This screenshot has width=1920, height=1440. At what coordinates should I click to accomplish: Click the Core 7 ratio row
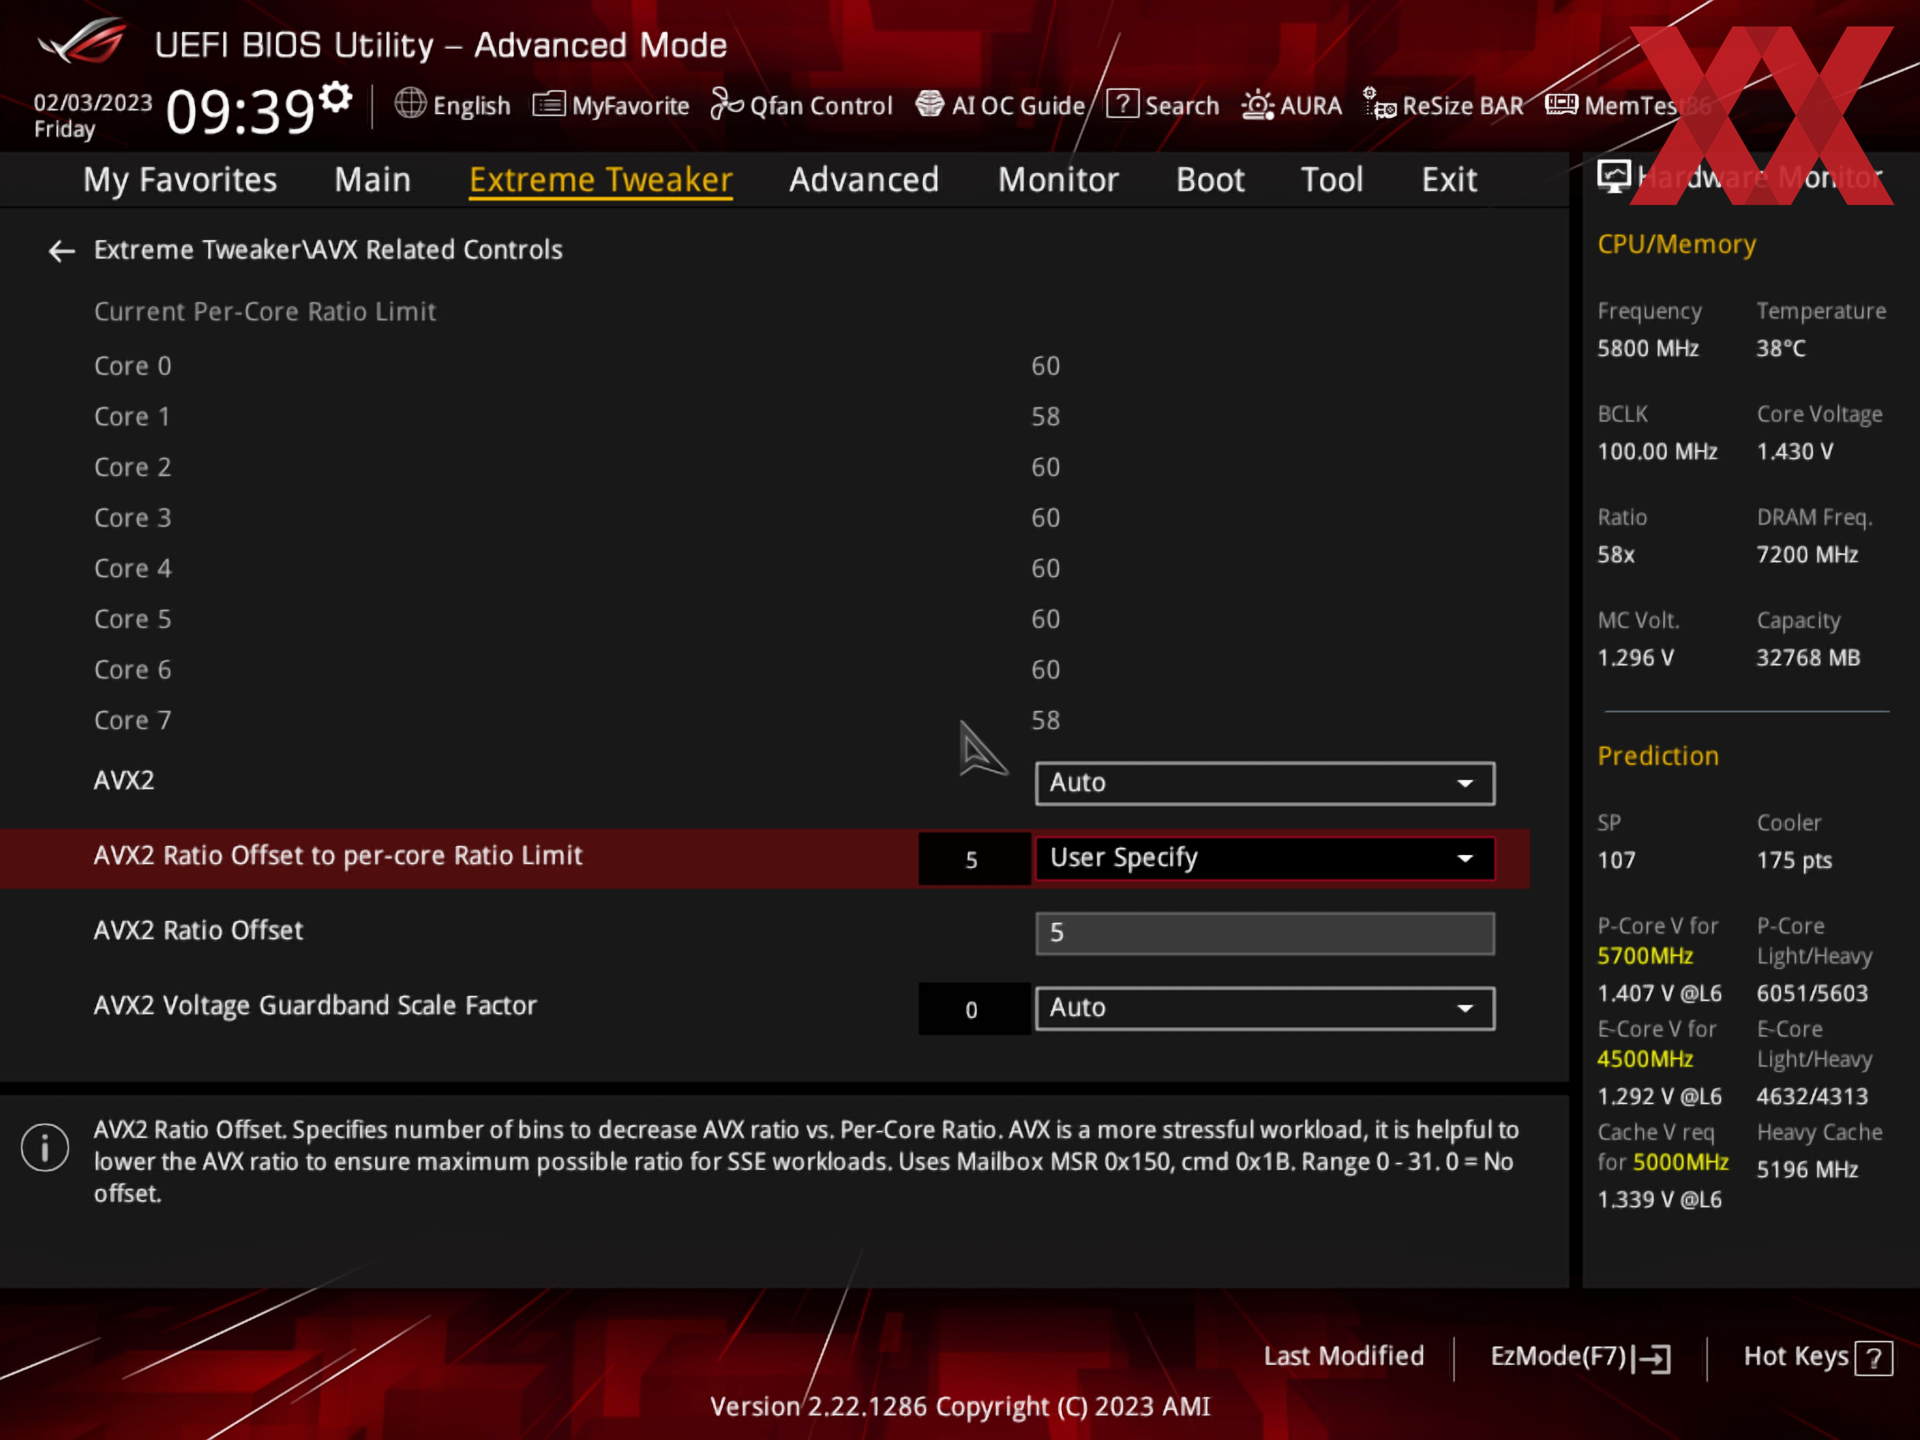tap(577, 720)
